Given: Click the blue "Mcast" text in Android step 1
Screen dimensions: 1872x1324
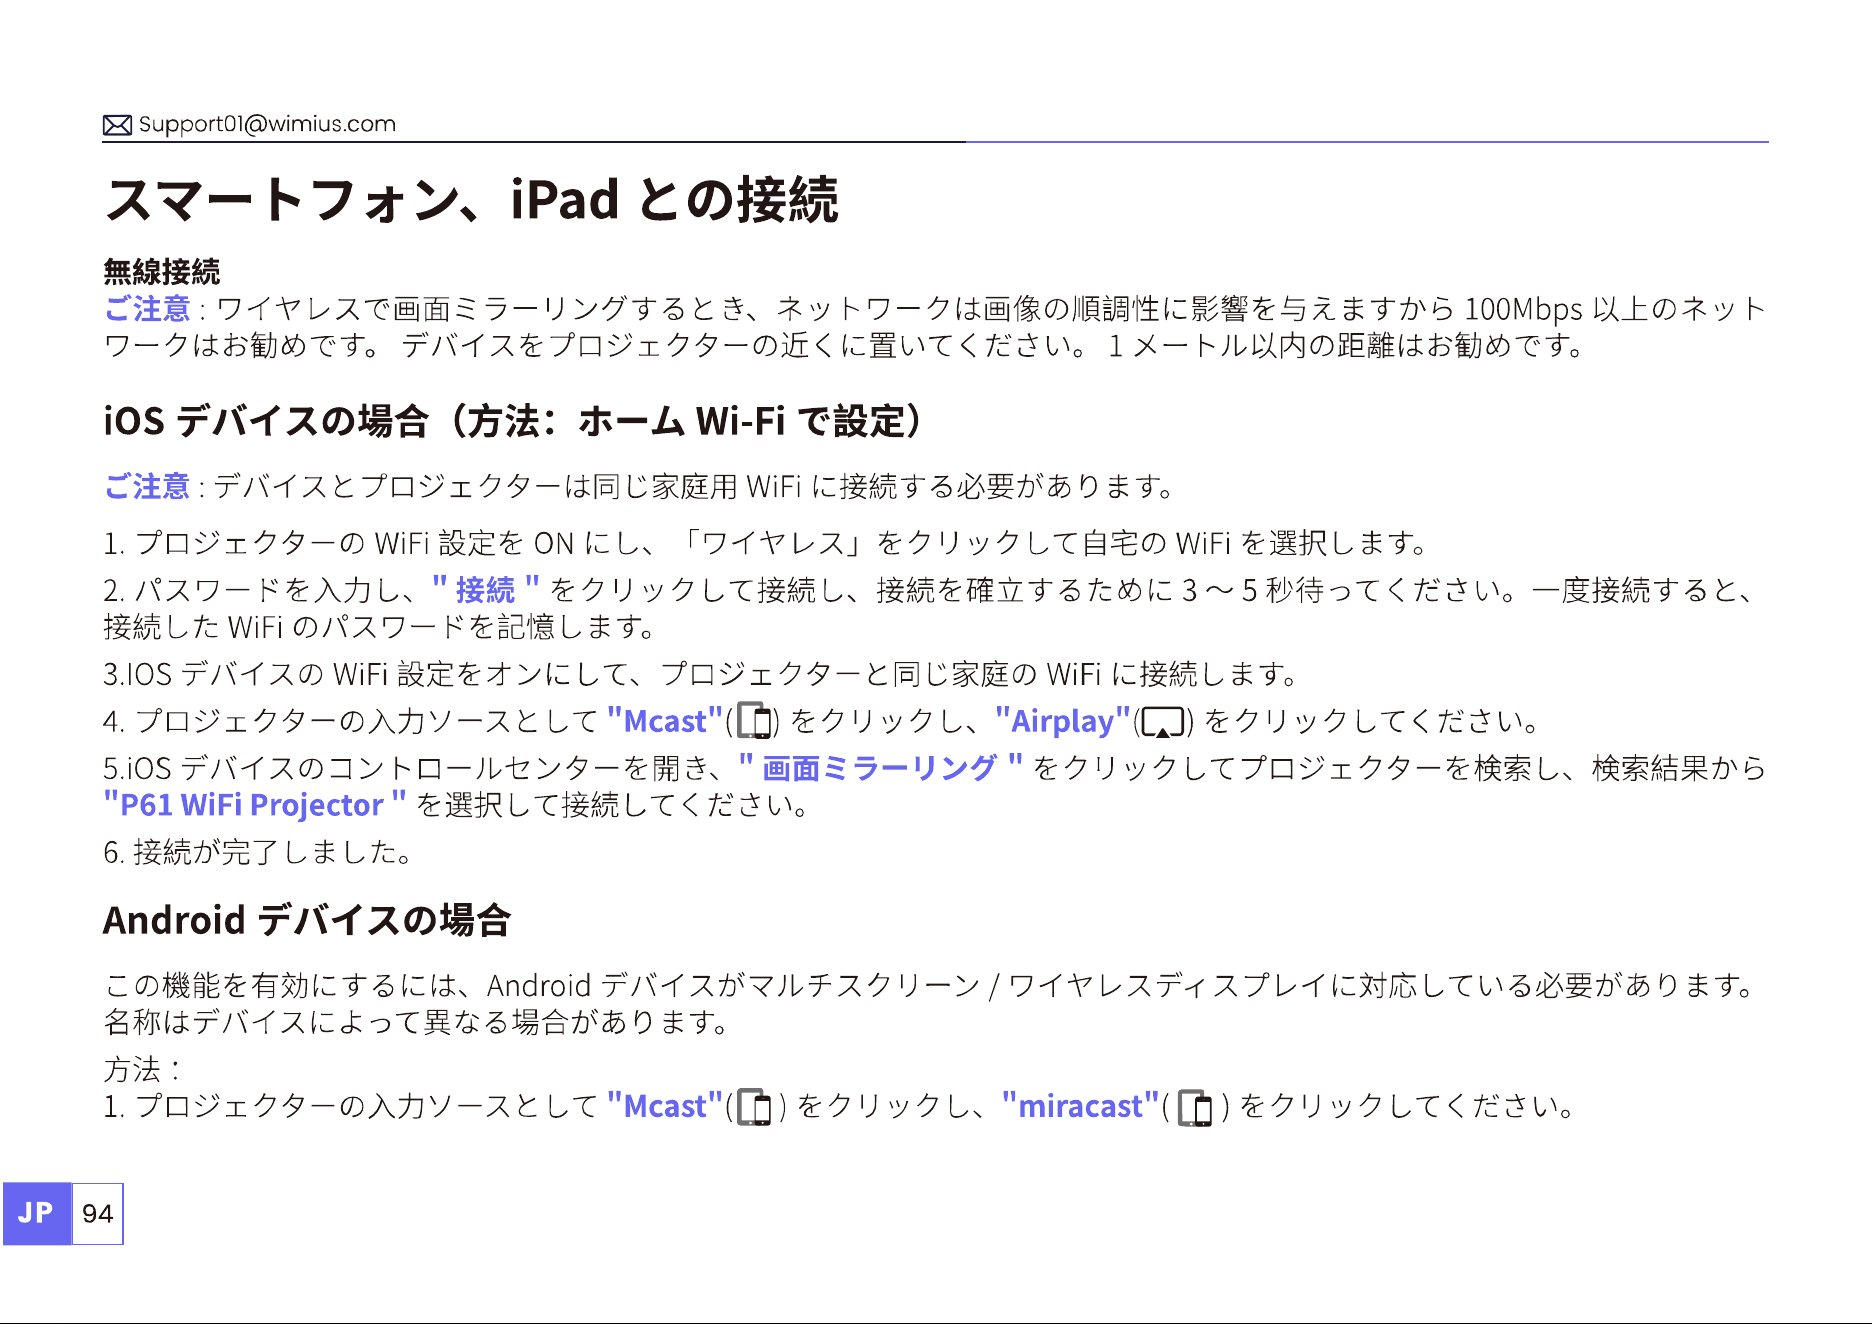Looking at the screenshot, I should tap(665, 1106).
